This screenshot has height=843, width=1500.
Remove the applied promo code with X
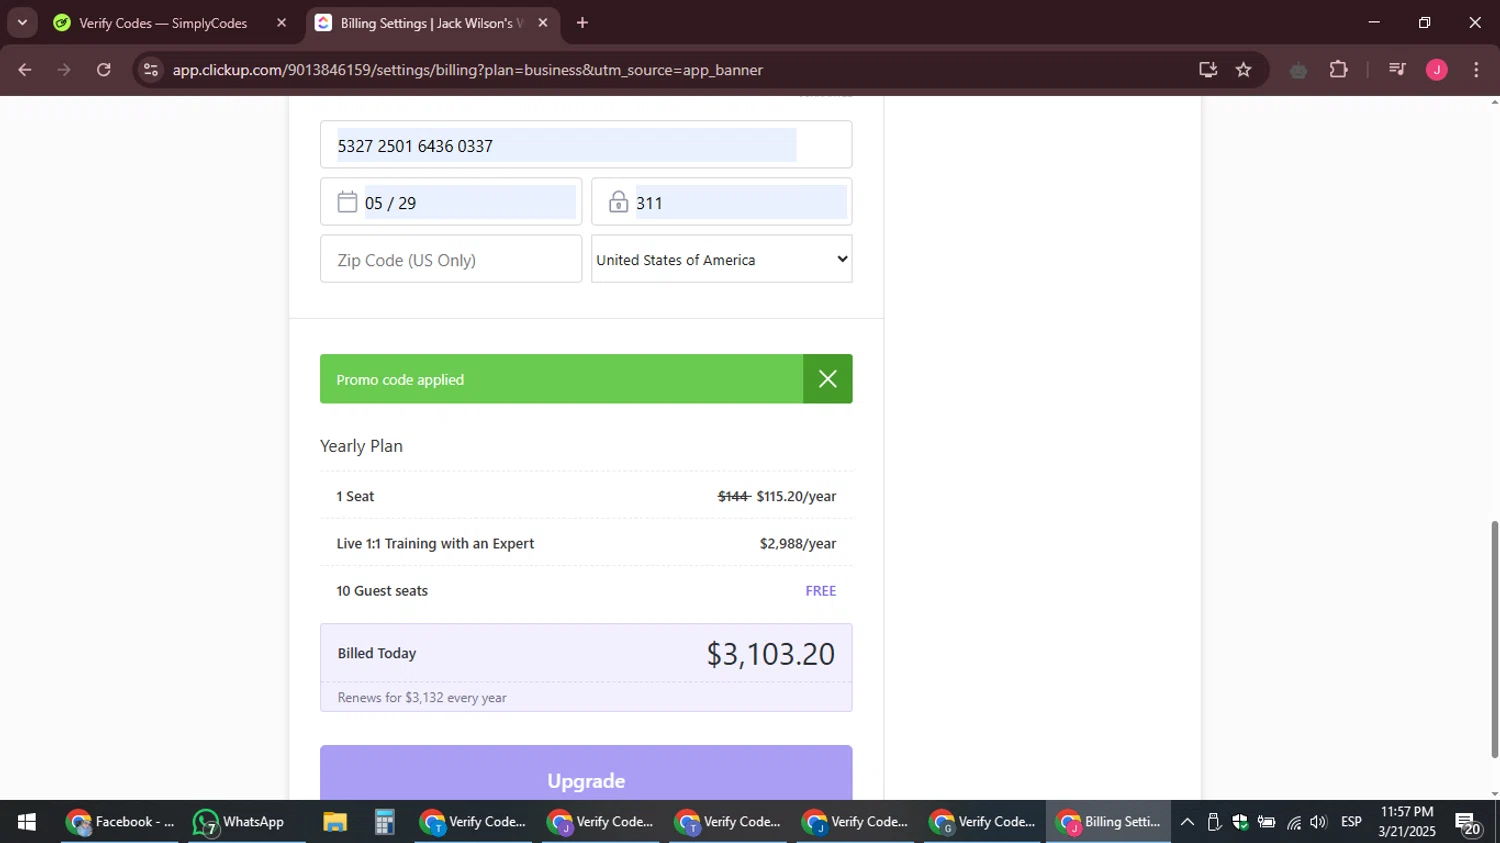[x=827, y=379]
